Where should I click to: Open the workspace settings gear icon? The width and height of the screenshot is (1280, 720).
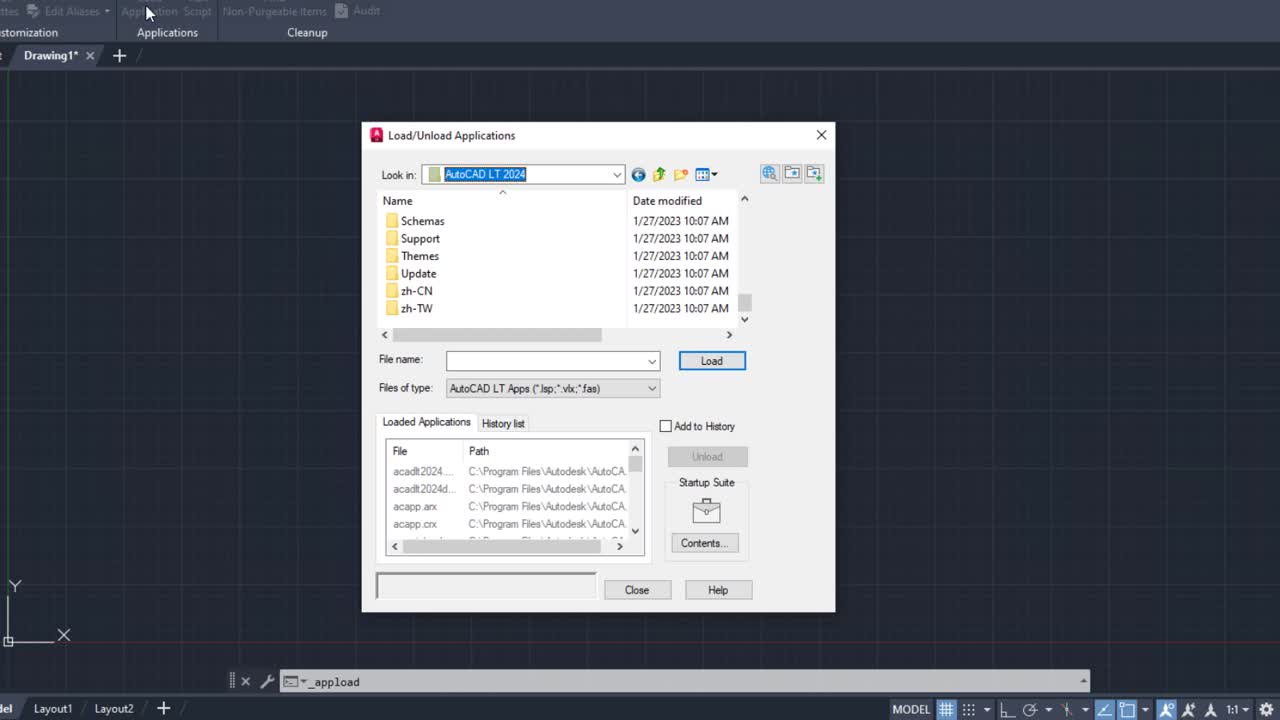point(1267,709)
